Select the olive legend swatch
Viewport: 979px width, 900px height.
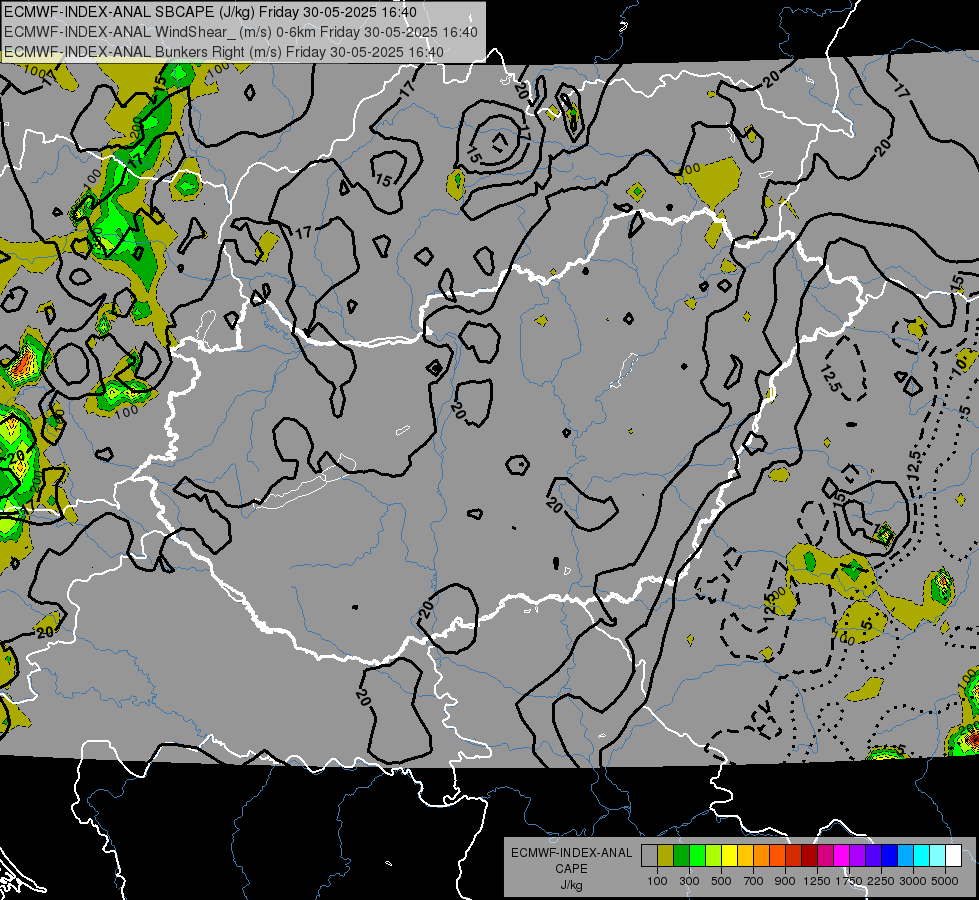point(666,855)
